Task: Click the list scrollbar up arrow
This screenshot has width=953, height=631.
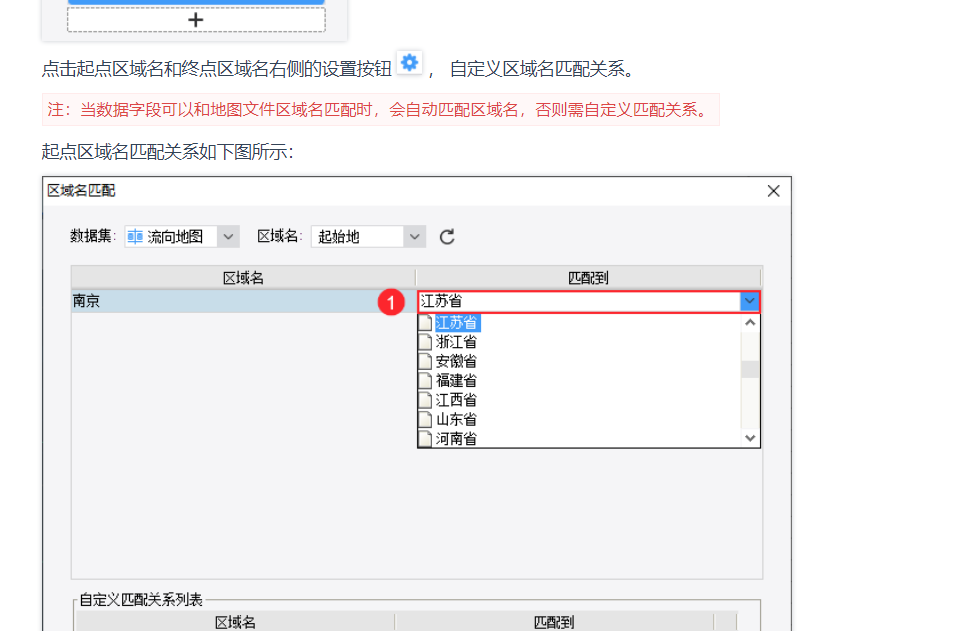Action: click(750, 322)
